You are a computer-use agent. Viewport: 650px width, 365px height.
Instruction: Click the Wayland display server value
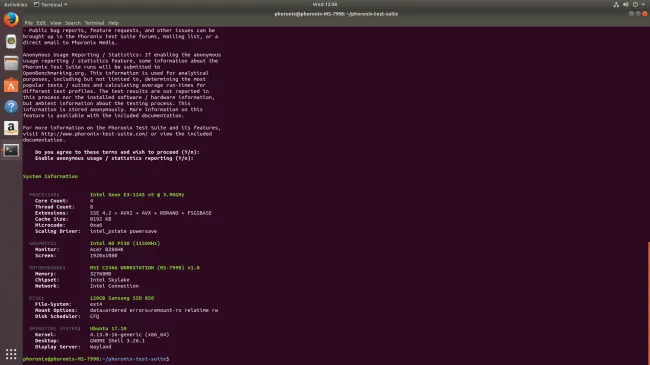[x=100, y=346]
